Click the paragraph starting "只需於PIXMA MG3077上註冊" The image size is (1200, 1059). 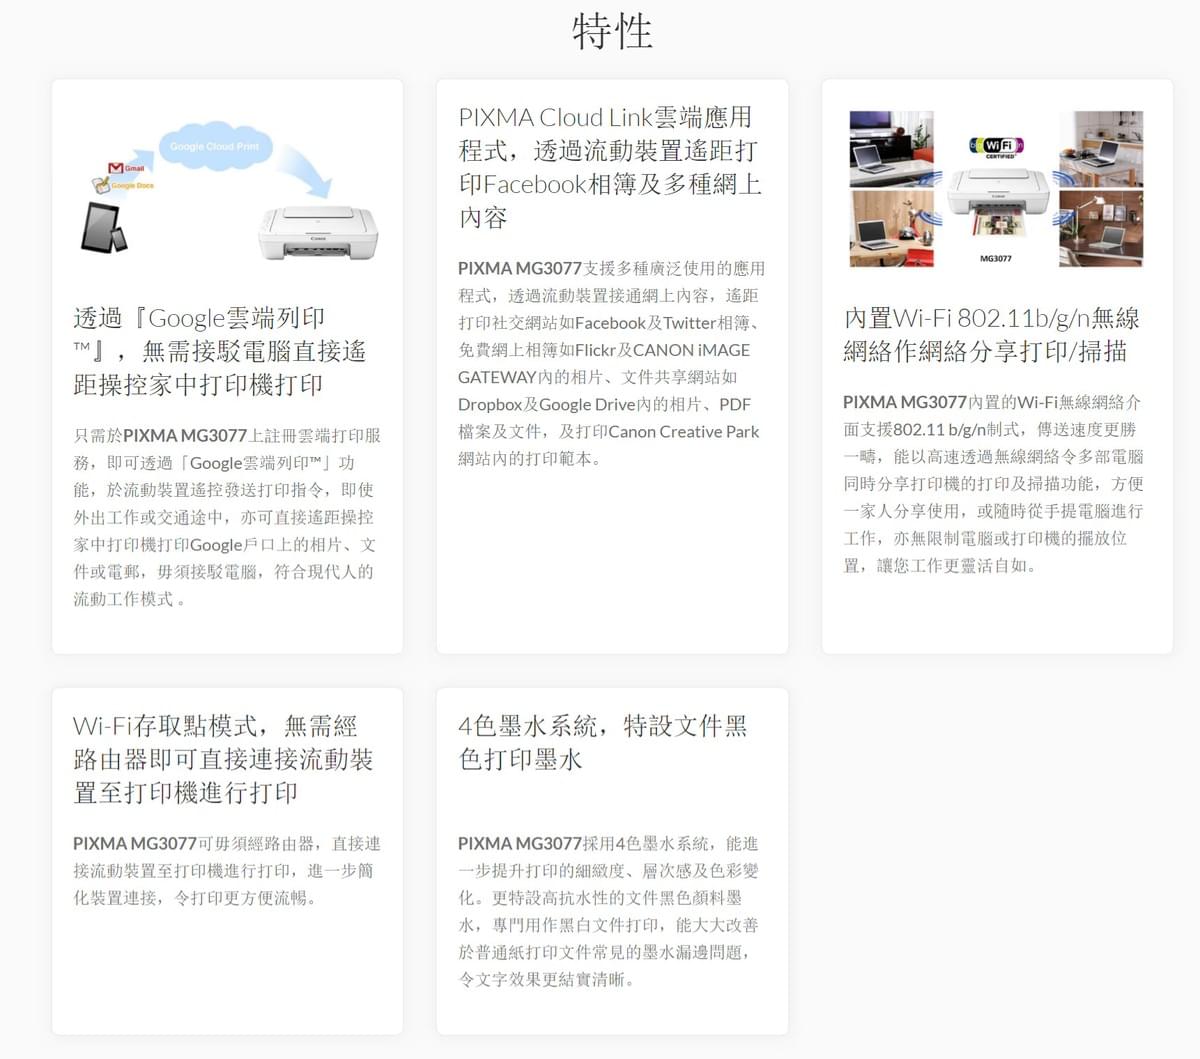pos(227,518)
